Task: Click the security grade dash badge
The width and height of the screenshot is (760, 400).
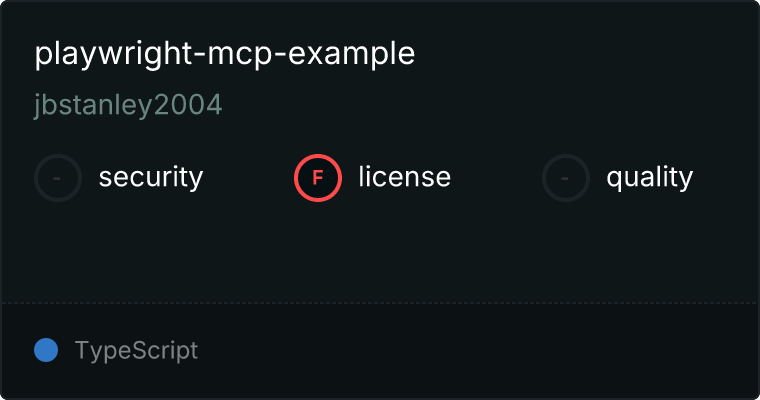Action: pyautogui.click(x=58, y=178)
